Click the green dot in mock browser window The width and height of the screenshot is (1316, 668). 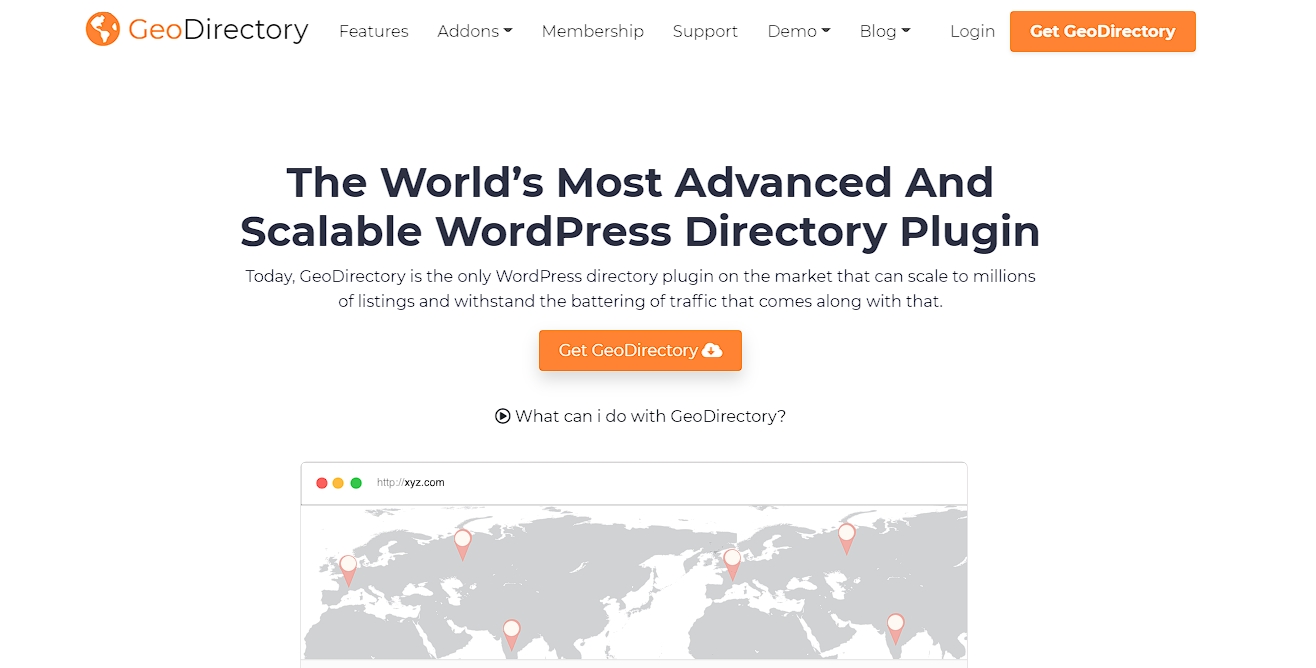pyautogui.click(x=356, y=483)
